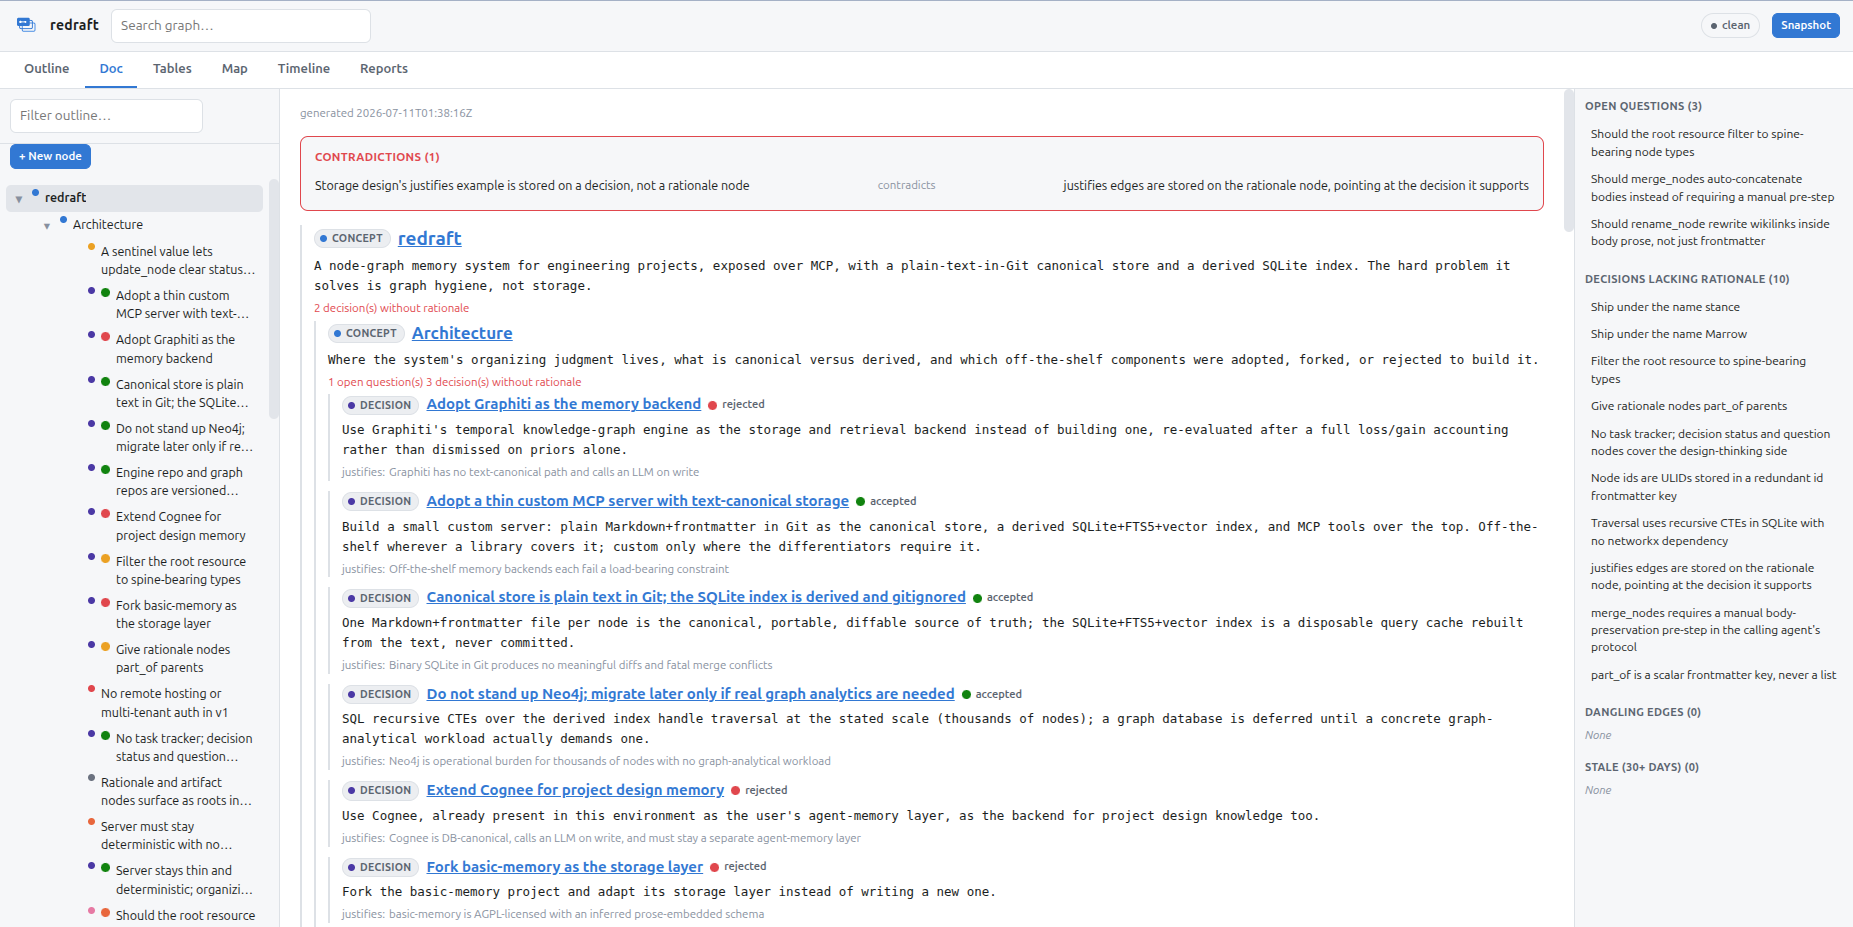The width and height of the screenshot is (1853, 927).
Task: Click contradiction 'Storage design's justifies example' text
Action: click(532, 186)
